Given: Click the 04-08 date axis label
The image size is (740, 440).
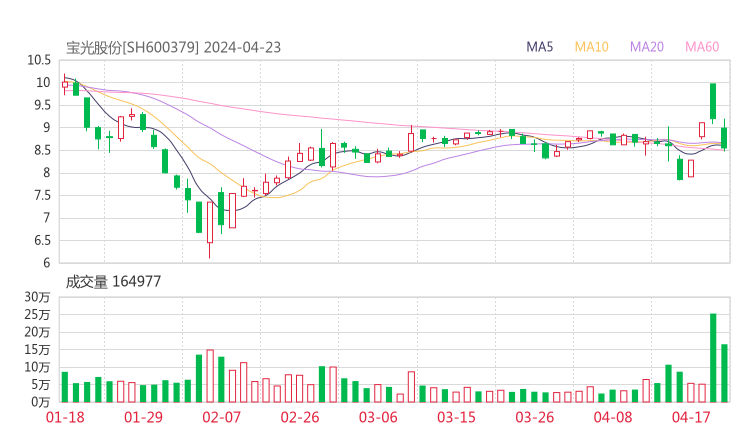Looking at the screenshot, I should [613, 417].
